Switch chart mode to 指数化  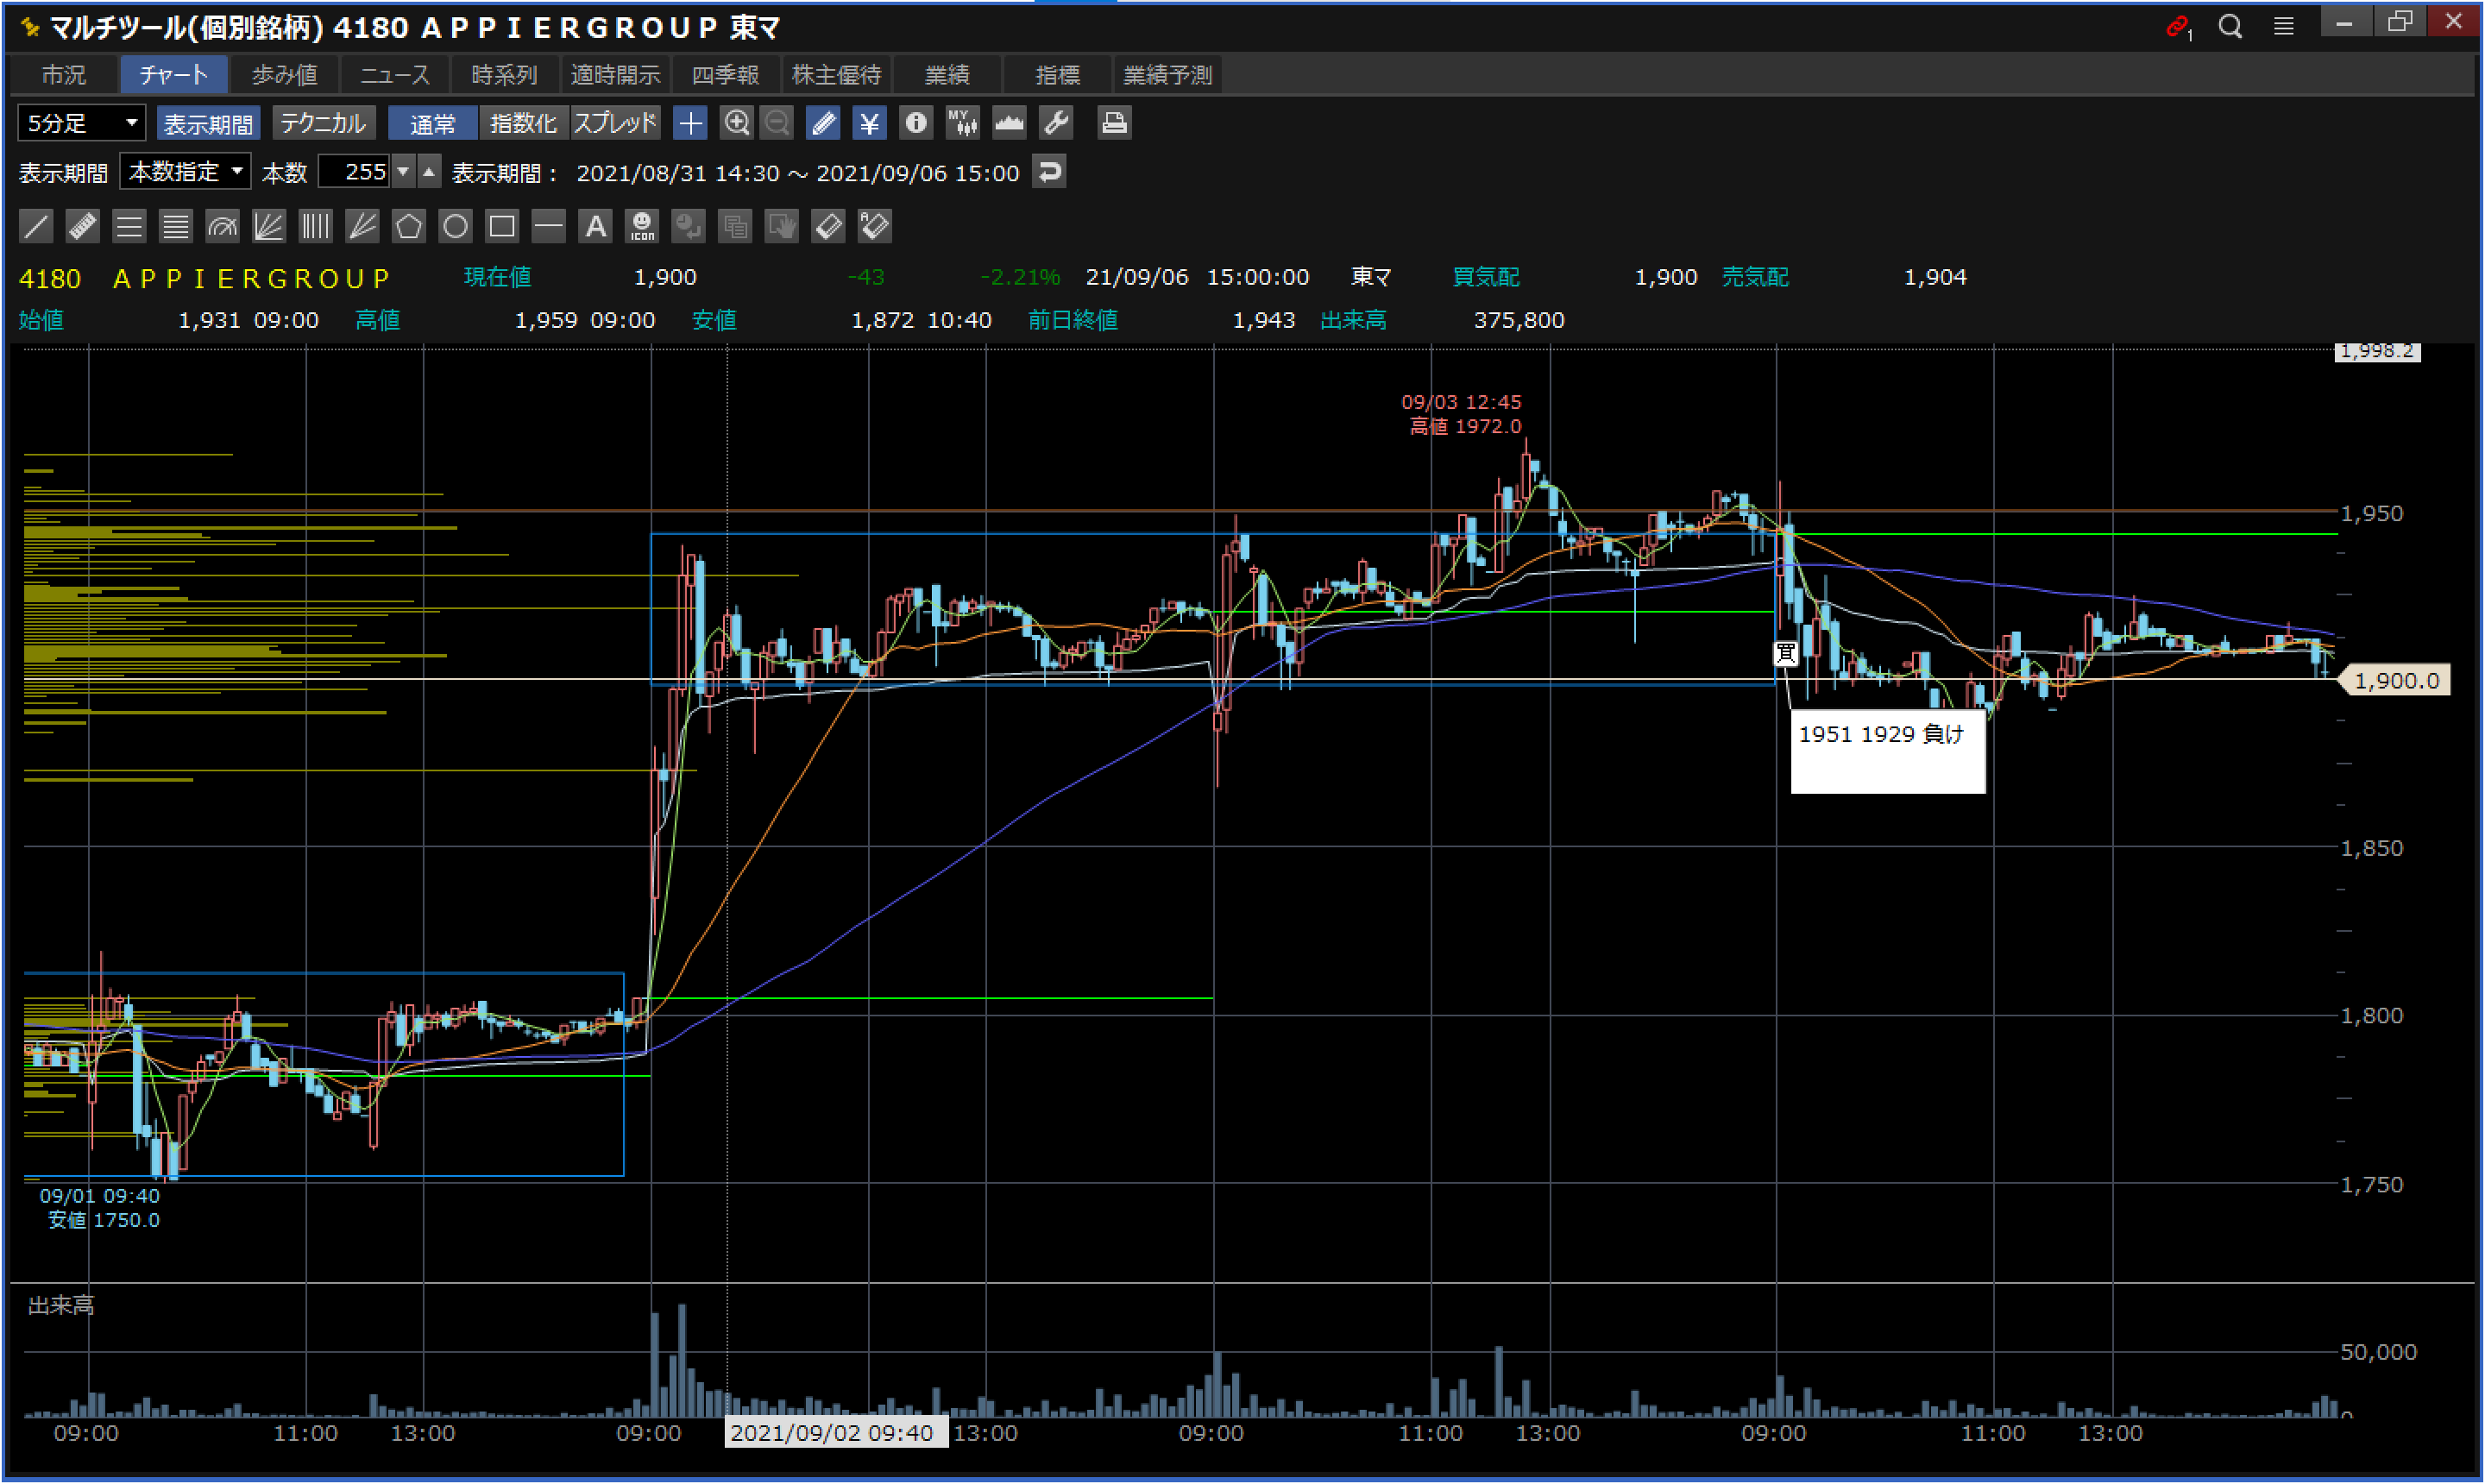point(523,123)
